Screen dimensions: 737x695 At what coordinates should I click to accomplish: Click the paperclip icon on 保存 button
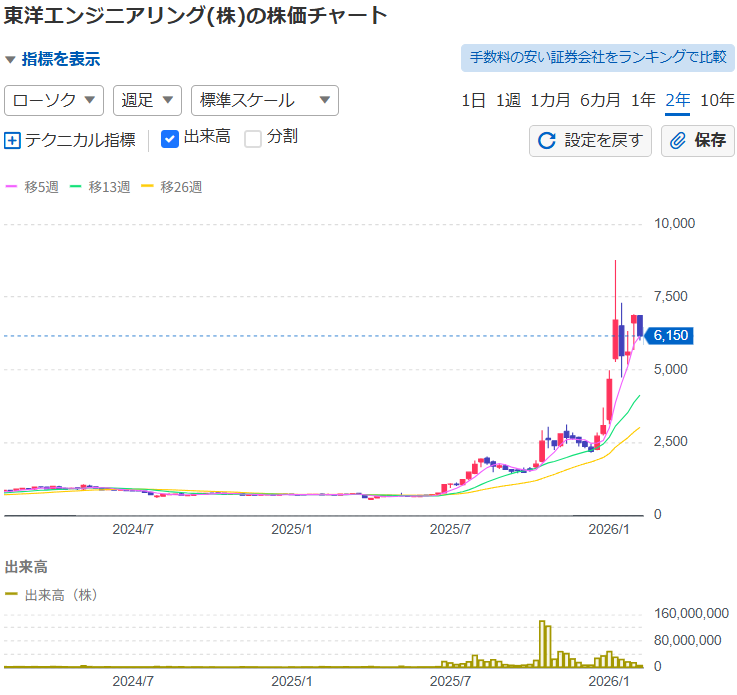coord(678,141)
